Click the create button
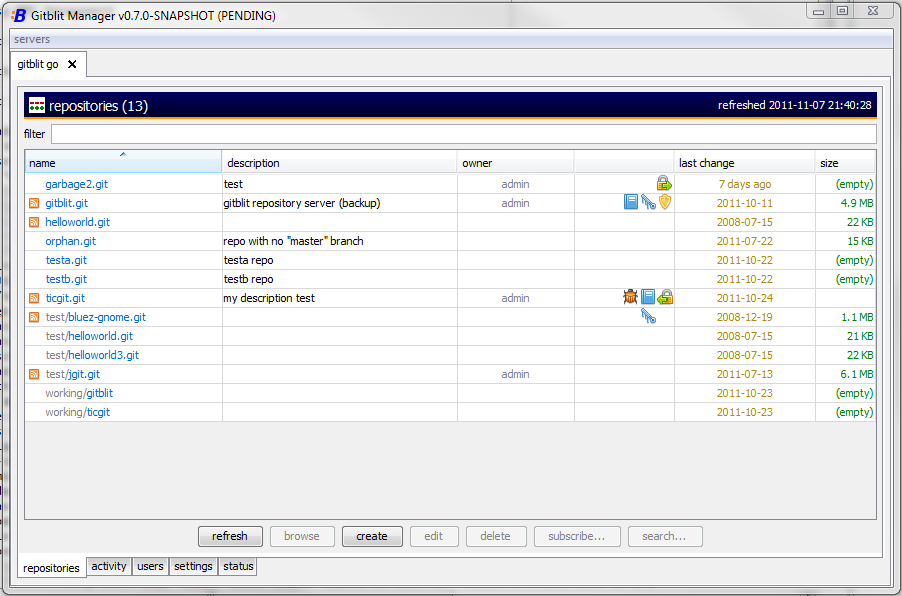 coord(372,536)
